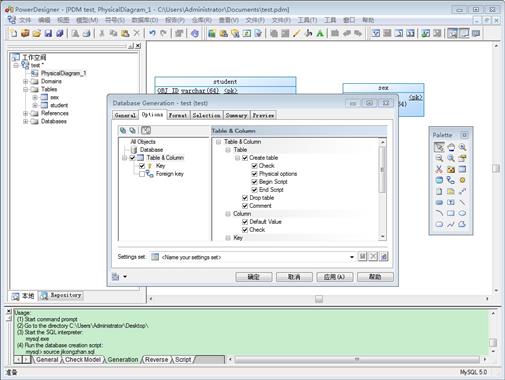The image size is (505, 380).
Task: Switch to the General tab in dialog
Action: [x=125, y=115]
